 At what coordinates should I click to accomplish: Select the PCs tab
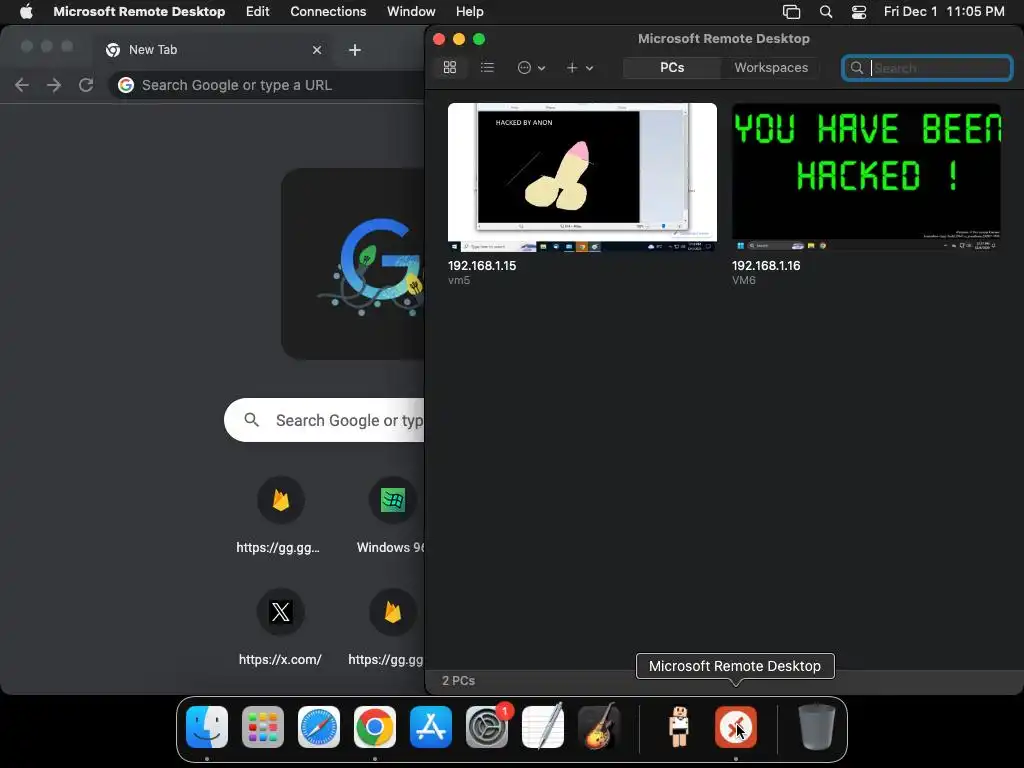point(672,67)
